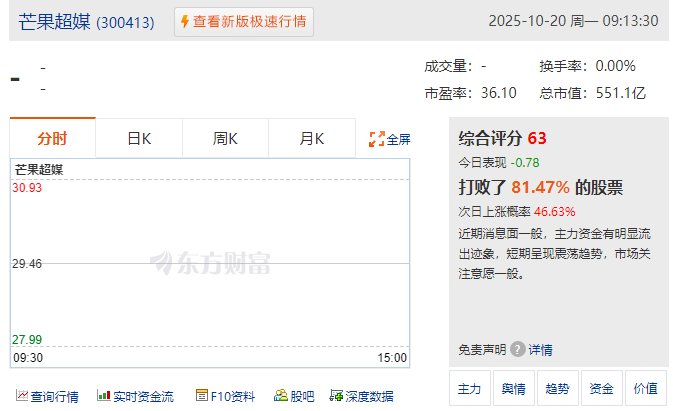The image size is (673, 411).
Task: Click the chart high price 30.93
Action: click(x=27, y=187)
